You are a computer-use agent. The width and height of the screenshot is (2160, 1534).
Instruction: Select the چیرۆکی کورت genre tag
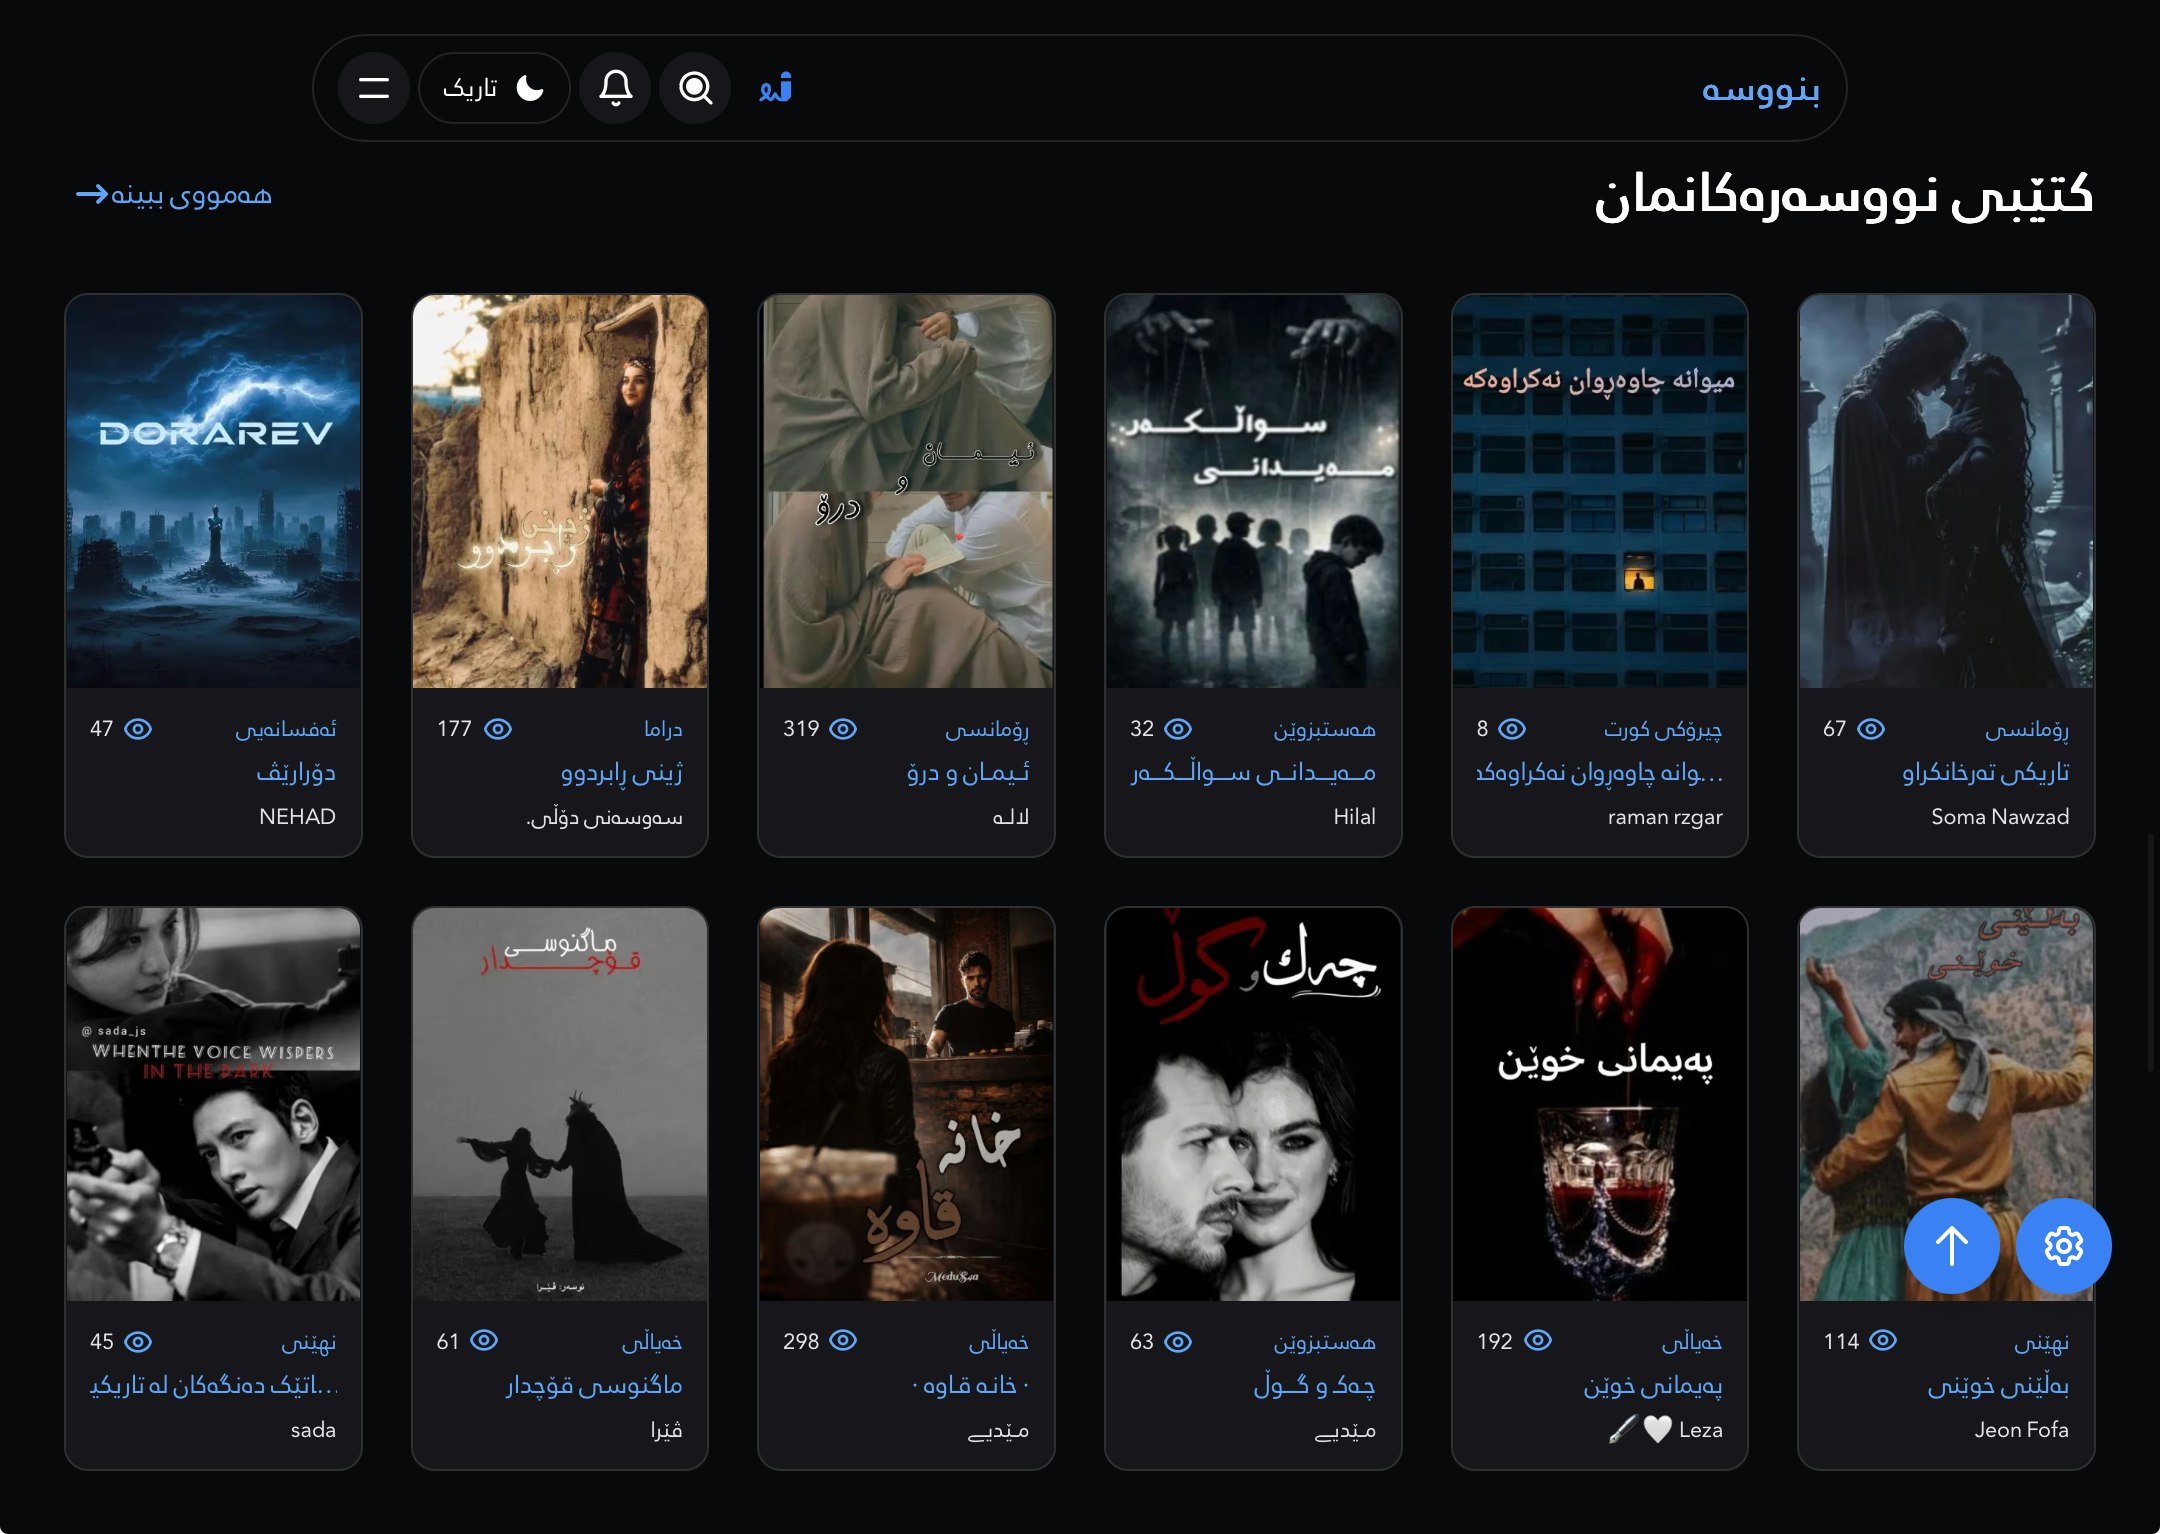[1663, 729]
